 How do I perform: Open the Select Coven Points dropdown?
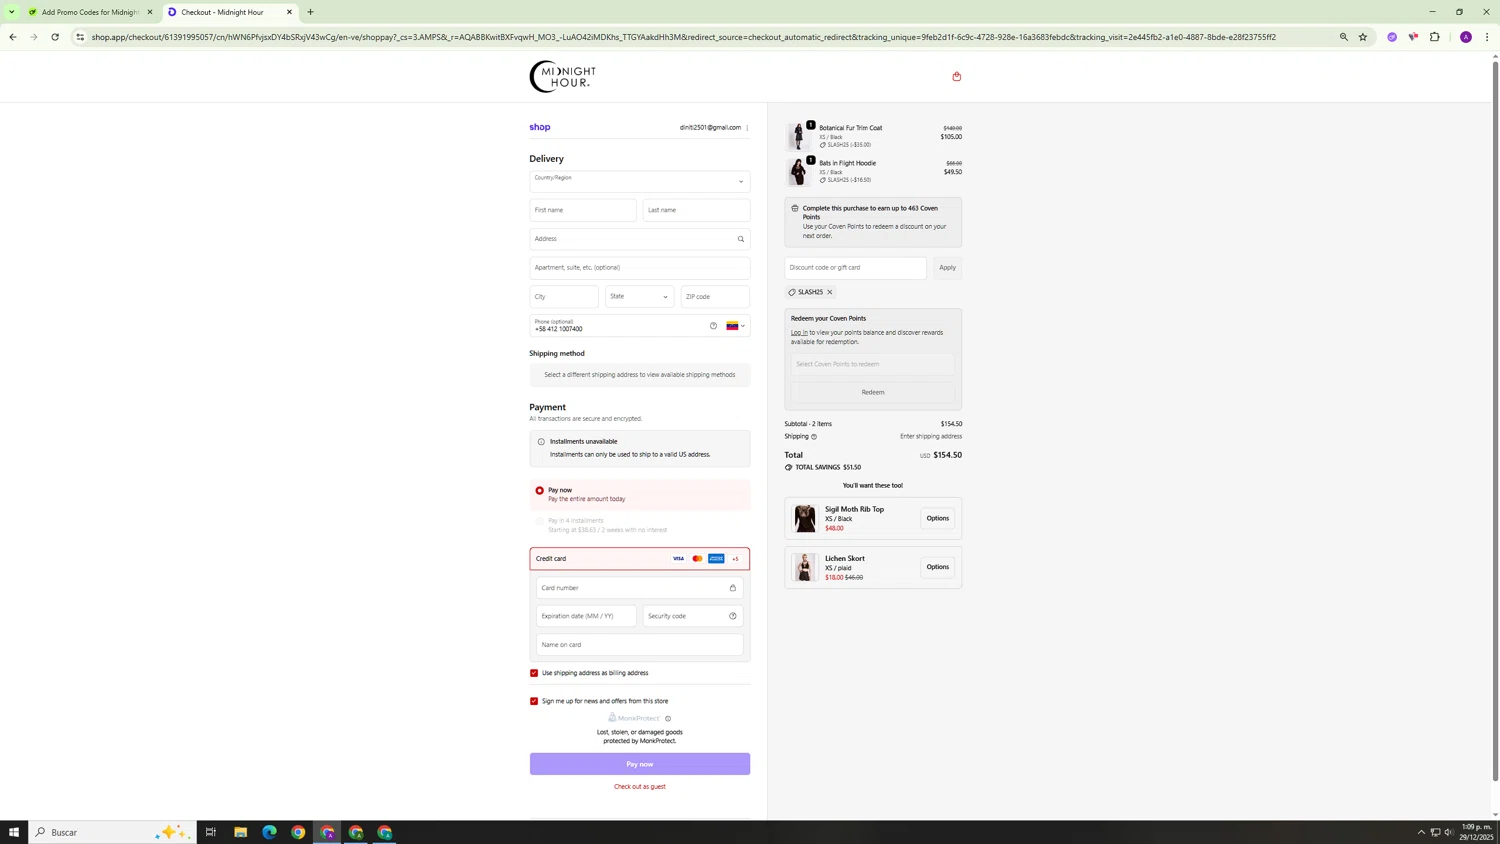pyautogui.click(x=873, y=364)
